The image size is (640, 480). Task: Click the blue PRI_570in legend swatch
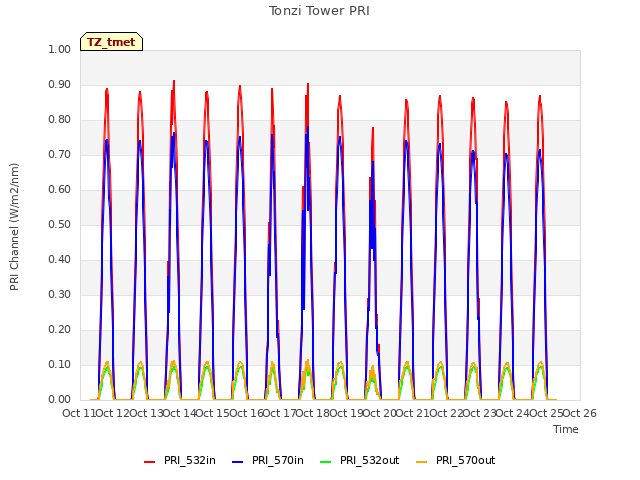[238, 462]
